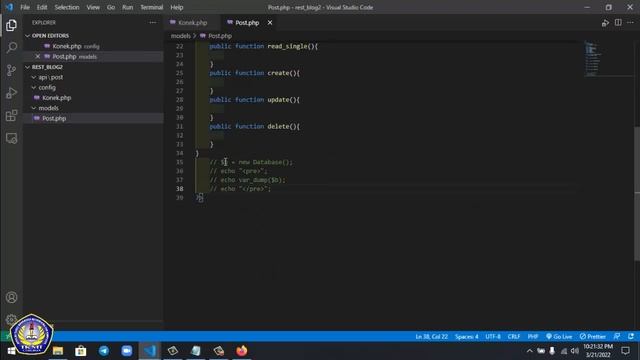Open the Selection menu
This screenshot has width=640, height=360.
pos(67,7)
